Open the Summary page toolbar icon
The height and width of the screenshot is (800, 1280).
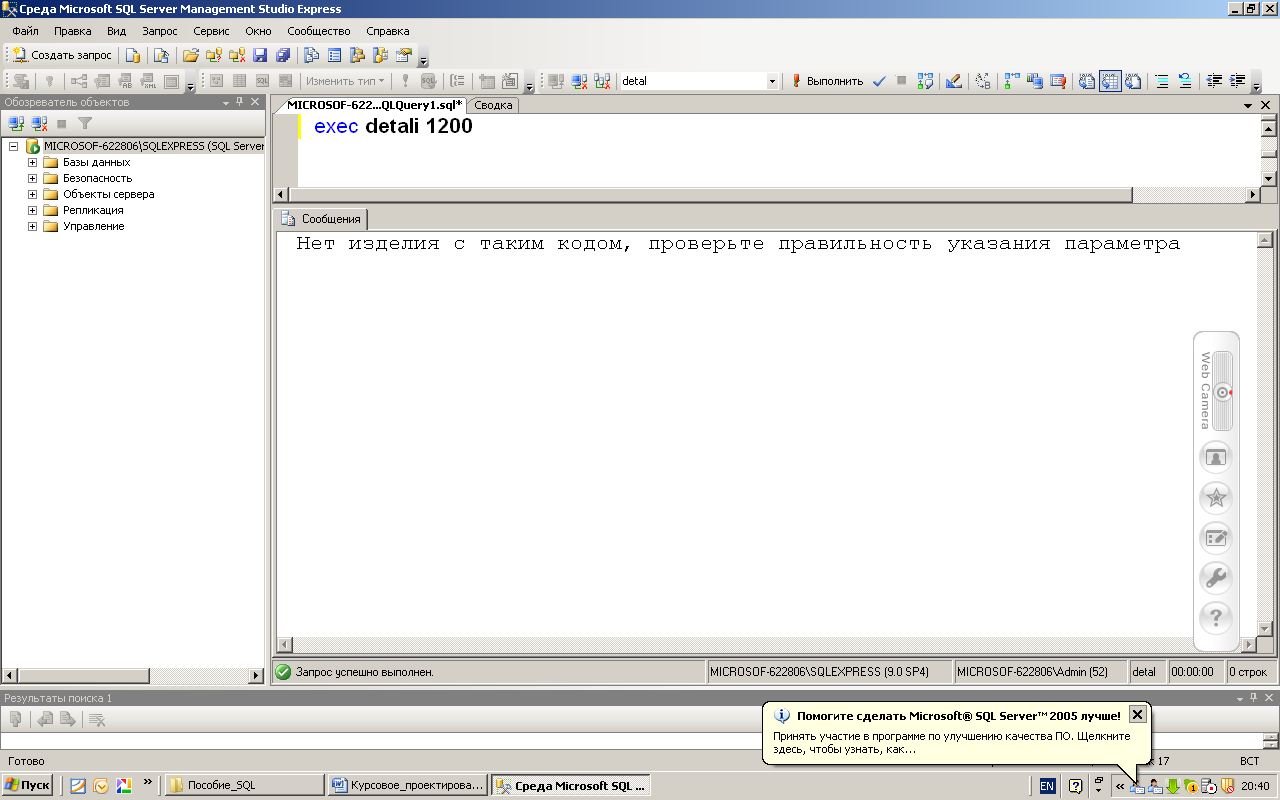point(334,55)
